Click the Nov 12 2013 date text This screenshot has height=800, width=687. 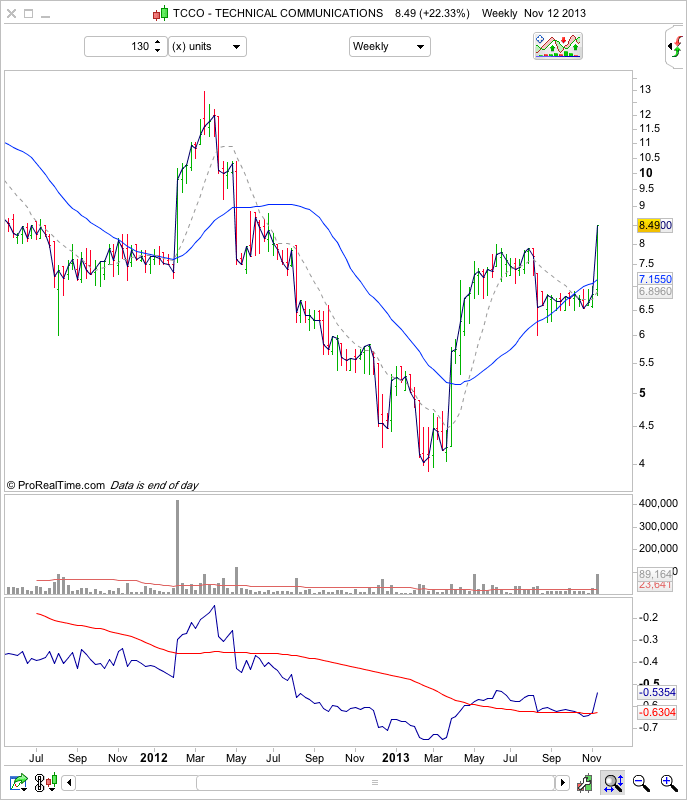(x=555, y=13)
